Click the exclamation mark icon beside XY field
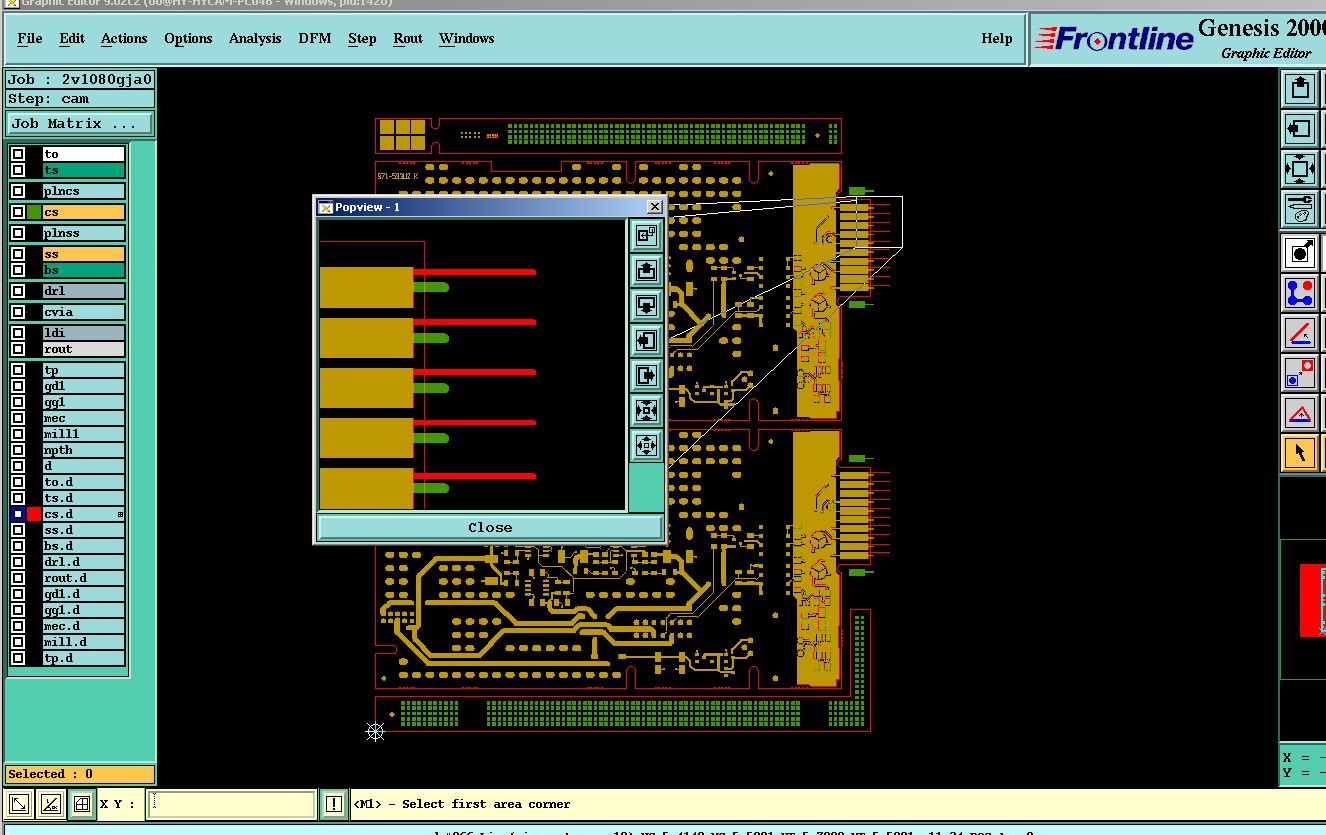1326x835 pixels. pyautogui.click(x=333, y=804)
